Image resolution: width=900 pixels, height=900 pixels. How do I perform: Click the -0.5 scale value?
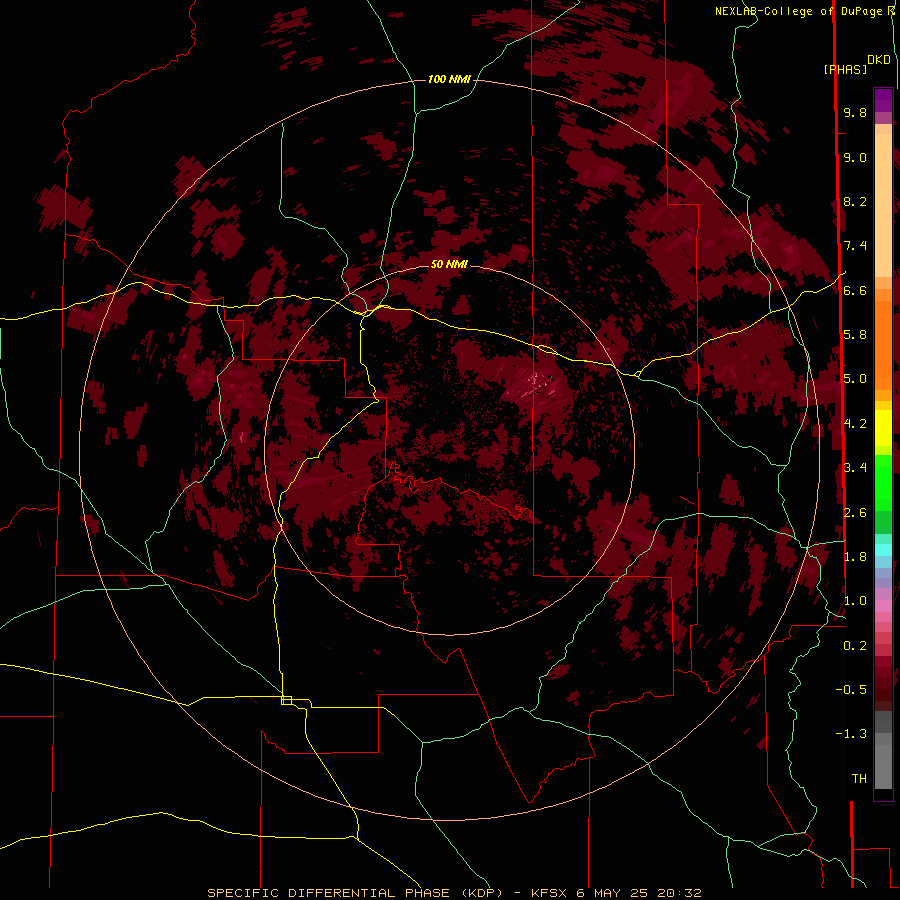(x=851, y=690)
